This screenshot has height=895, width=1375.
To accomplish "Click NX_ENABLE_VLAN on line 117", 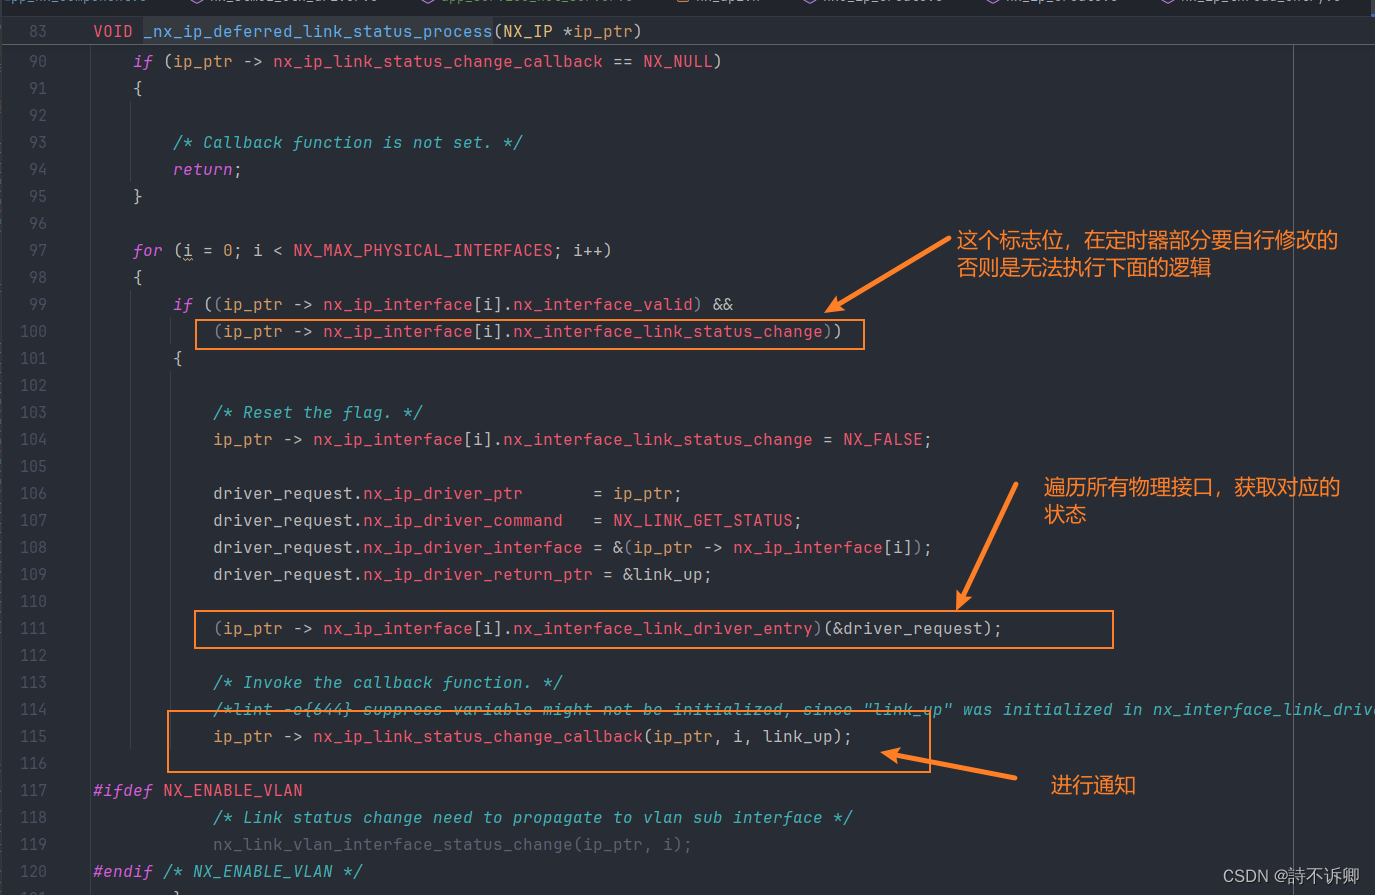I will point(233,790).
